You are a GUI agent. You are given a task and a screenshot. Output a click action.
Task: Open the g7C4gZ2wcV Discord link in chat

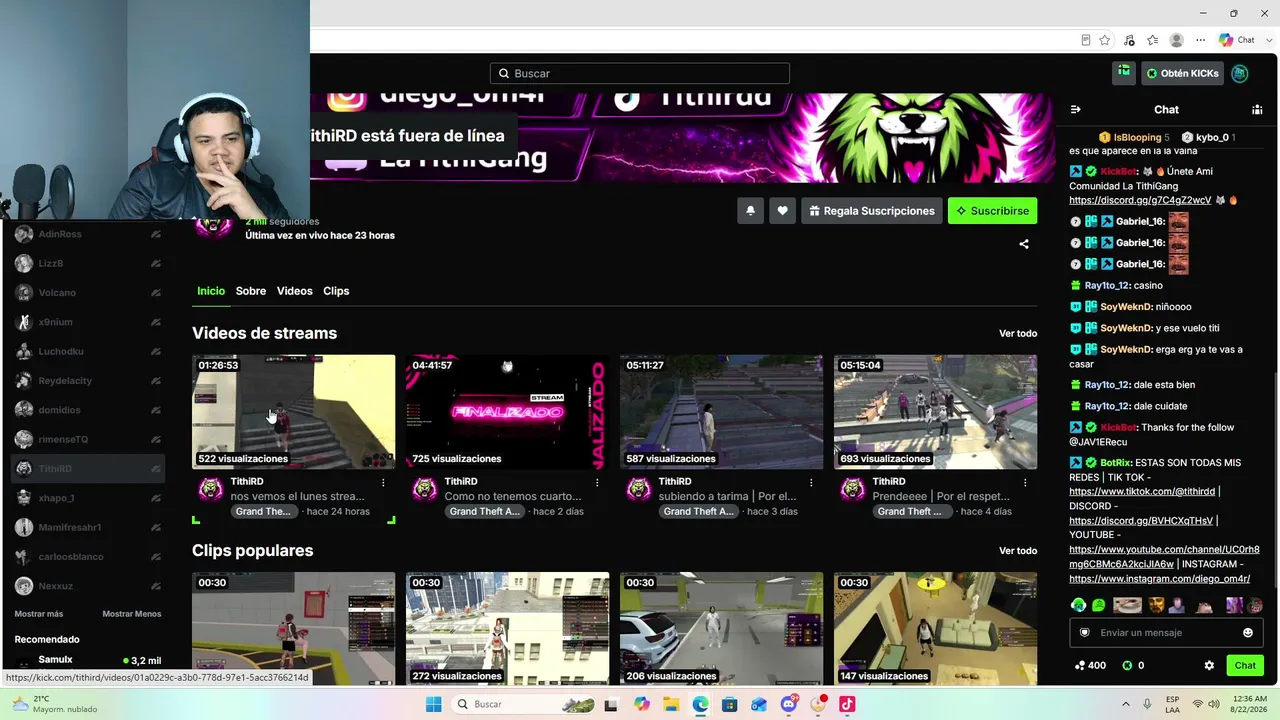(x=1140, y=201)
